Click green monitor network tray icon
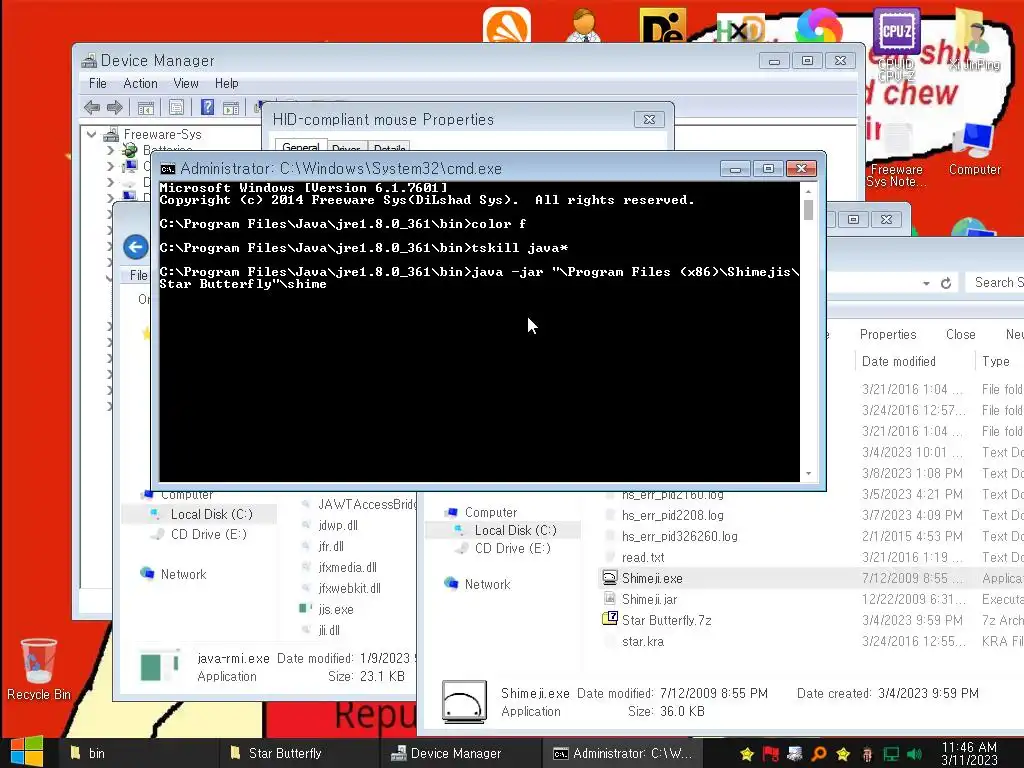1024x768 pixels. click(x=891, y=754)
